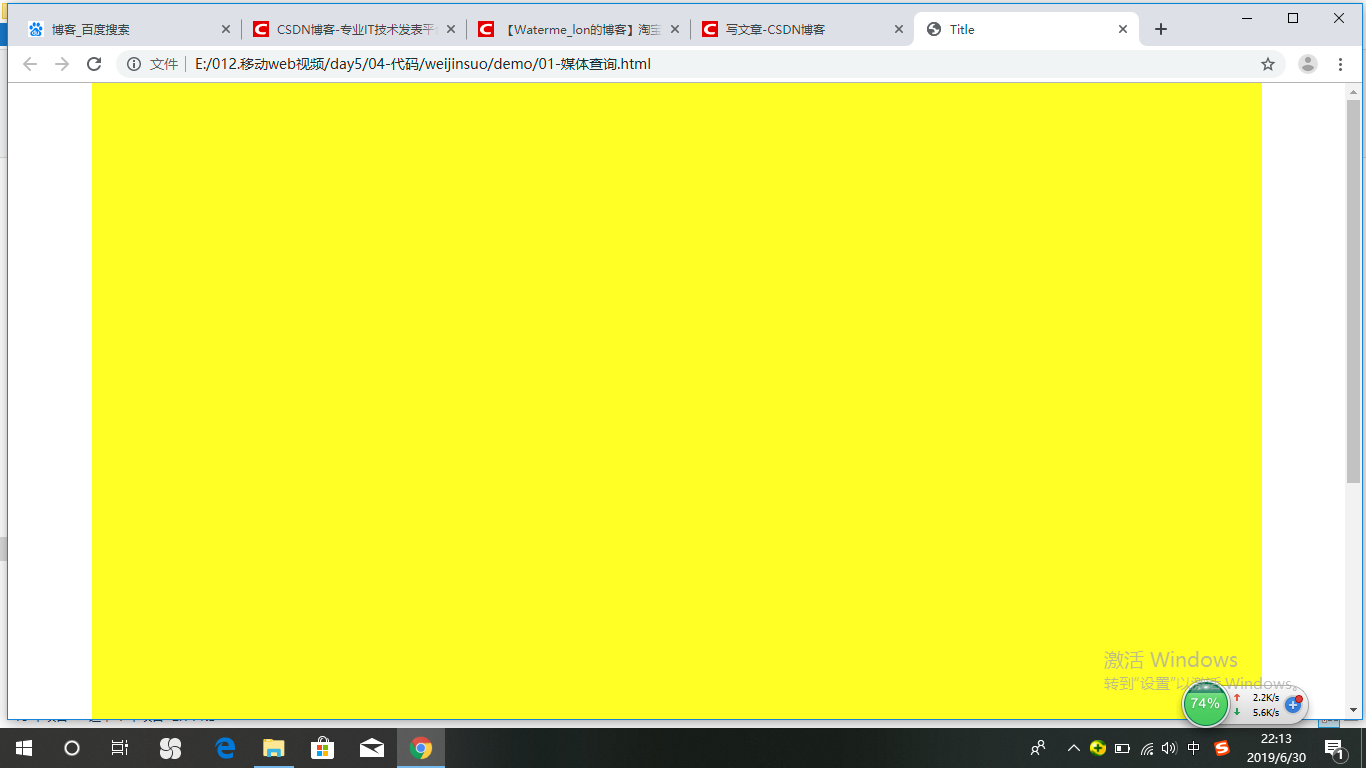Open Task View on the taskbar
The width and height of the screenshot is (1366, 768).
click(119, 748)
